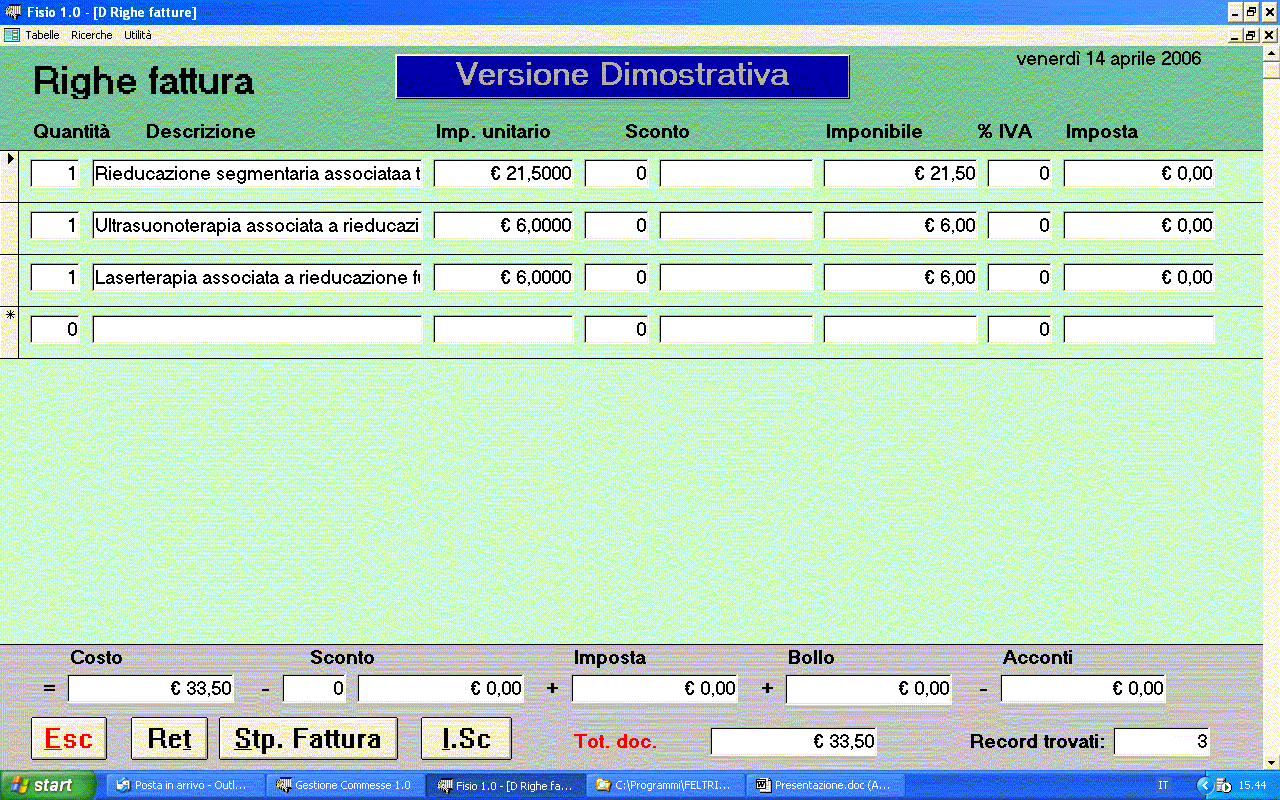Image resolution: width=1280 pixels, height=800 pixels.
Task: Click the empty description field in the new row
Action: click(x=257, y=330)
